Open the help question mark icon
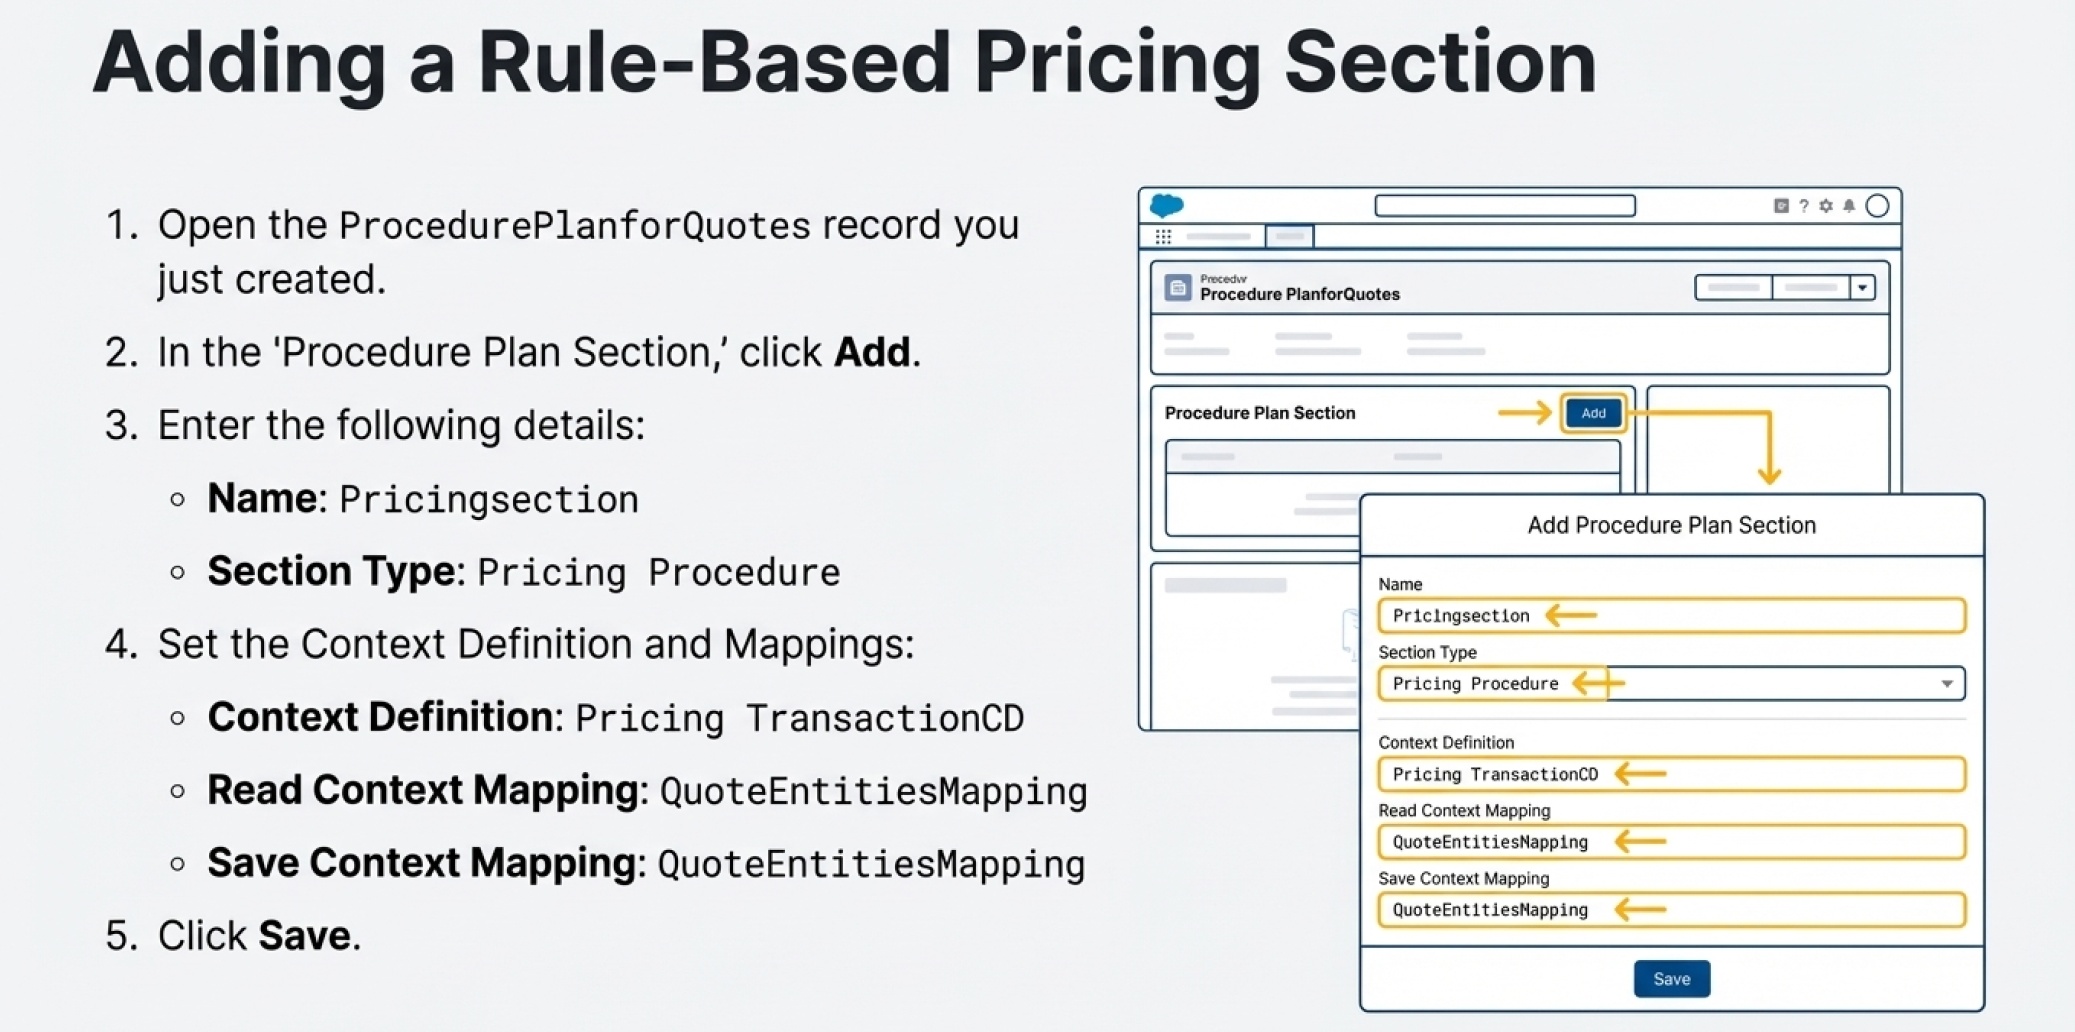The image size is (2075, 1032). coord(1804,206)
